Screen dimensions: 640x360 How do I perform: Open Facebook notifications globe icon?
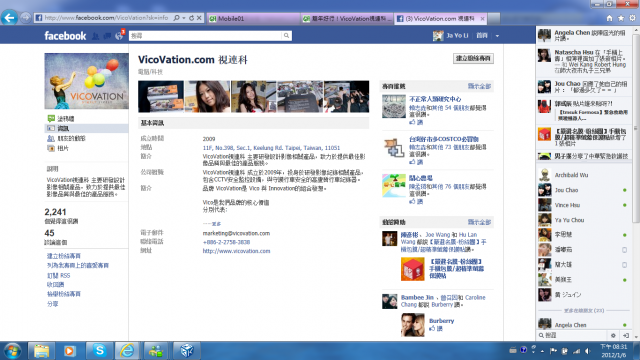(x=119, y=36)
